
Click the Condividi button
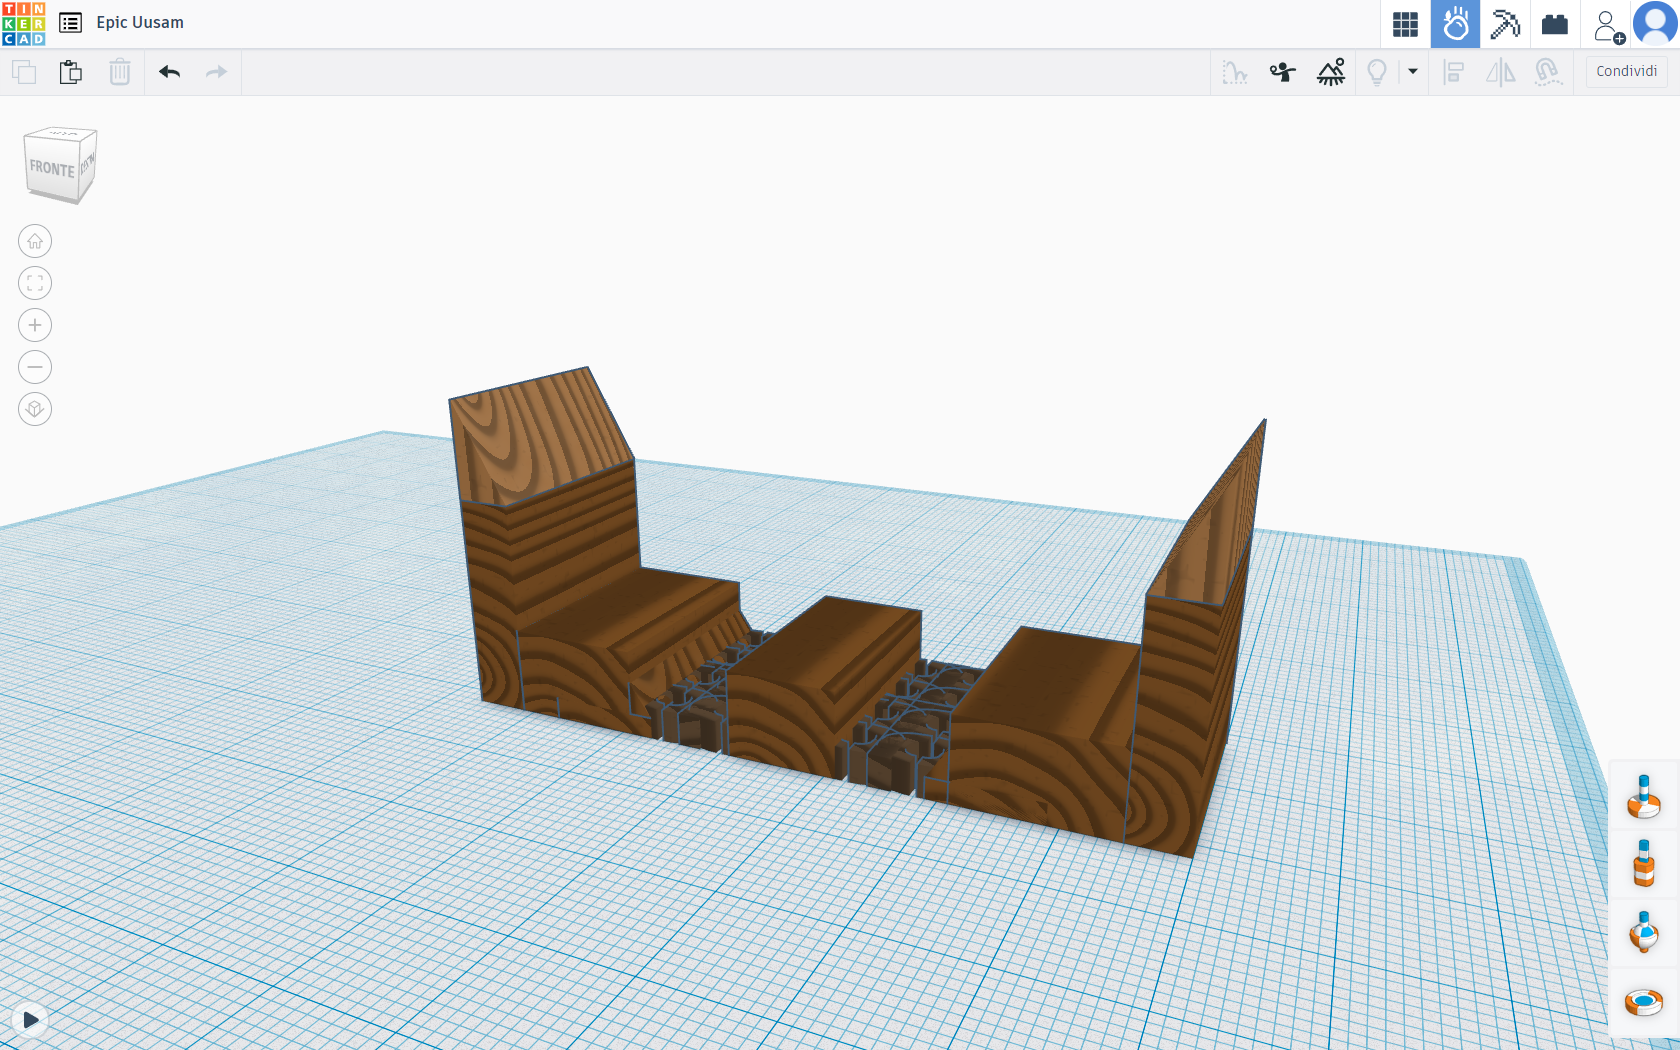pos(1627,71)
